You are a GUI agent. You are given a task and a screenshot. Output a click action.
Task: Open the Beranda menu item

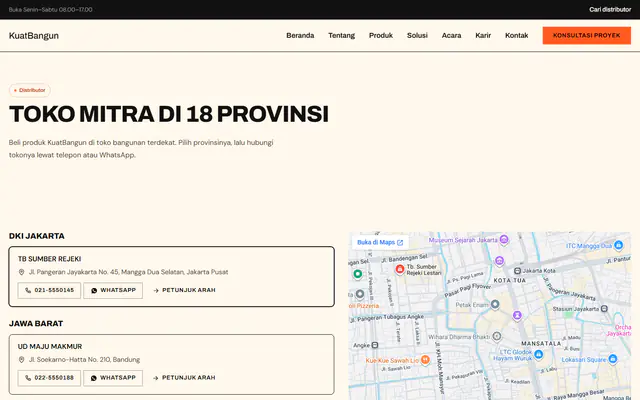pos(300,36)
